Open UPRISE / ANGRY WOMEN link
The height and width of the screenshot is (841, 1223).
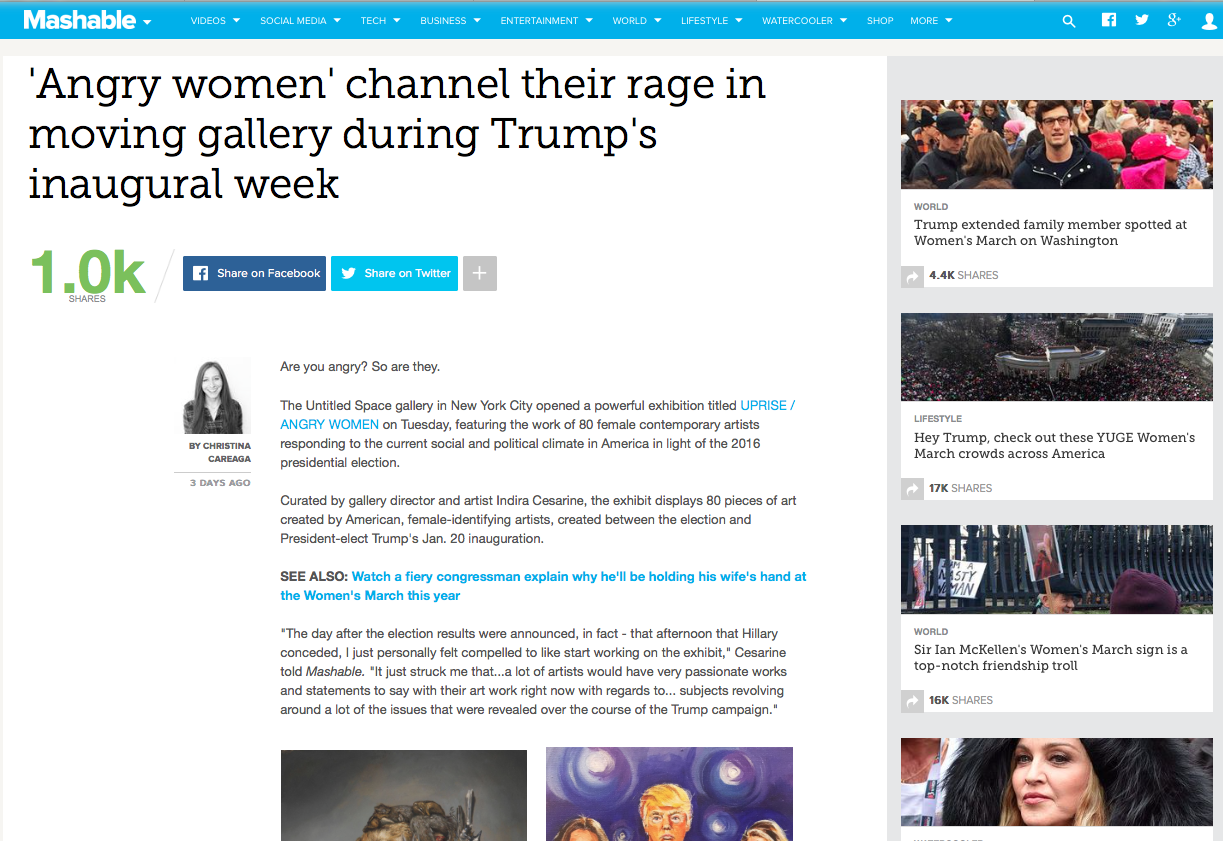(538, 415)
